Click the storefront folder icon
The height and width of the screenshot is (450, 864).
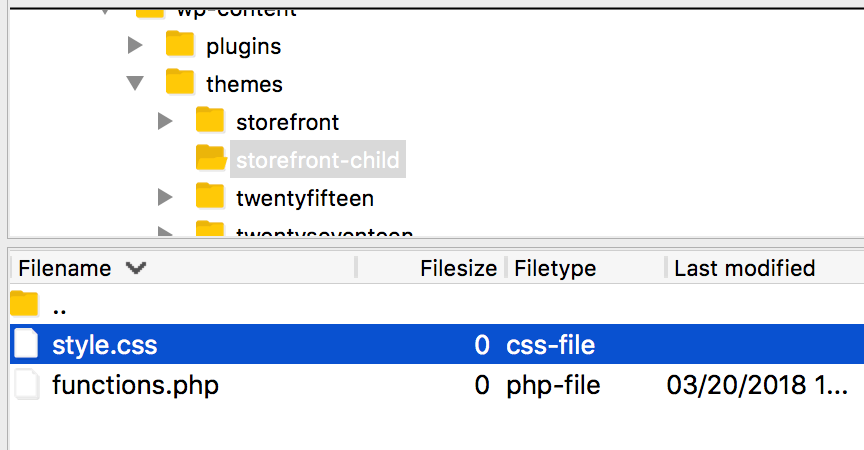pyautogui.click(x=210, y=121)
